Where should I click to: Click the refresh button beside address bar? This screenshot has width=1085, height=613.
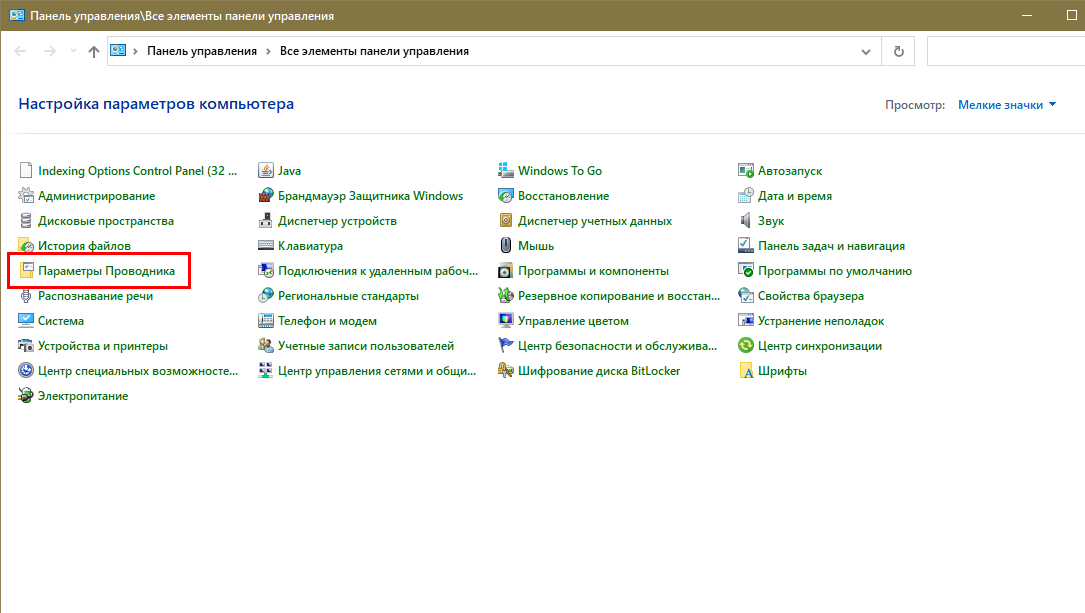click(898, 51)
